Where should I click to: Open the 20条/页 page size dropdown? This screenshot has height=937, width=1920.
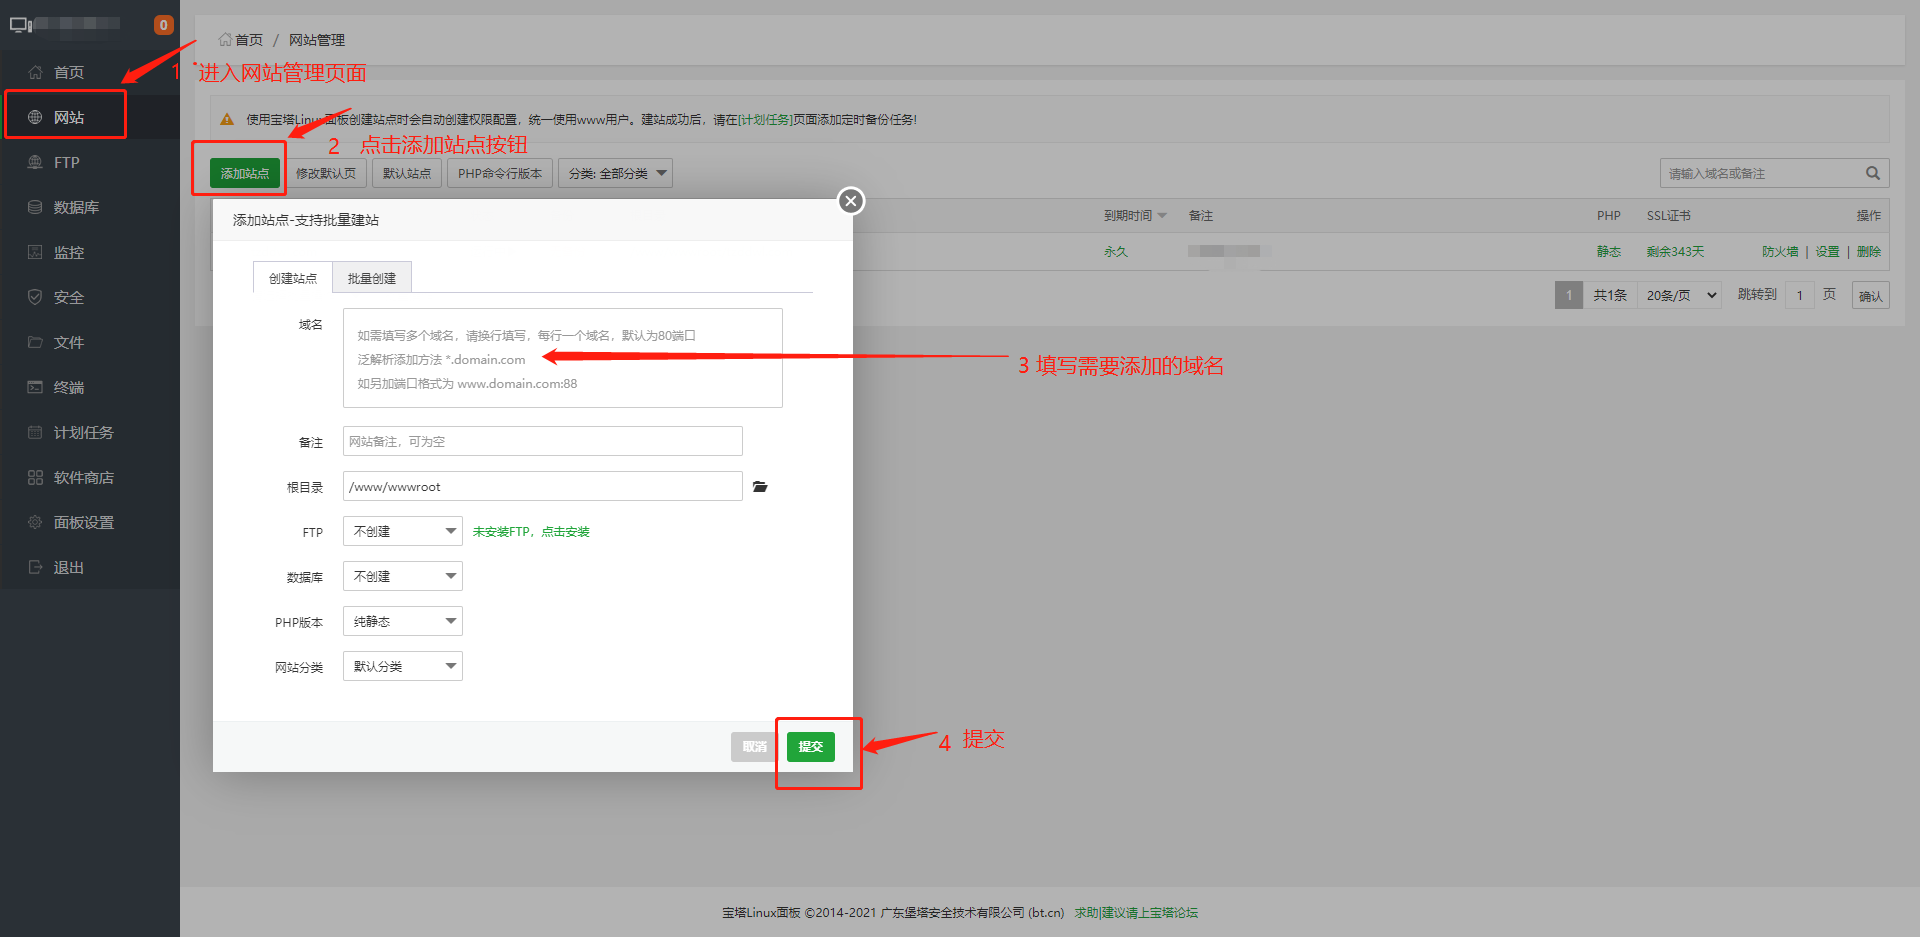[1680, 295]
